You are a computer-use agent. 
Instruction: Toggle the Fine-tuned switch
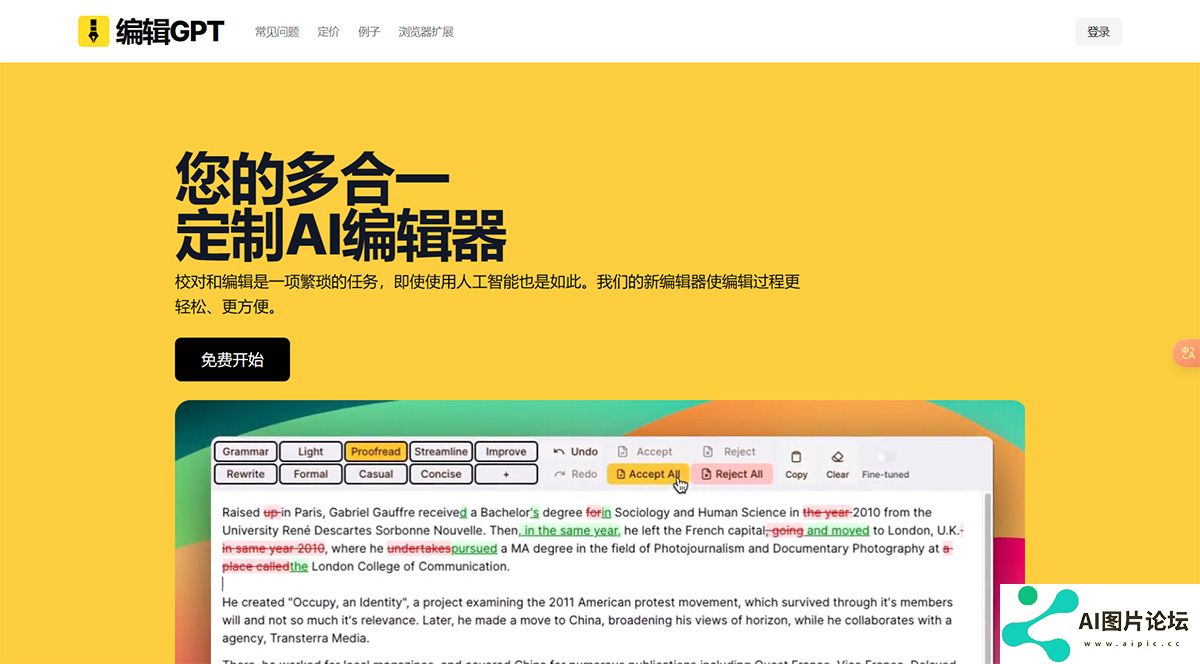(x=885, y=457)
